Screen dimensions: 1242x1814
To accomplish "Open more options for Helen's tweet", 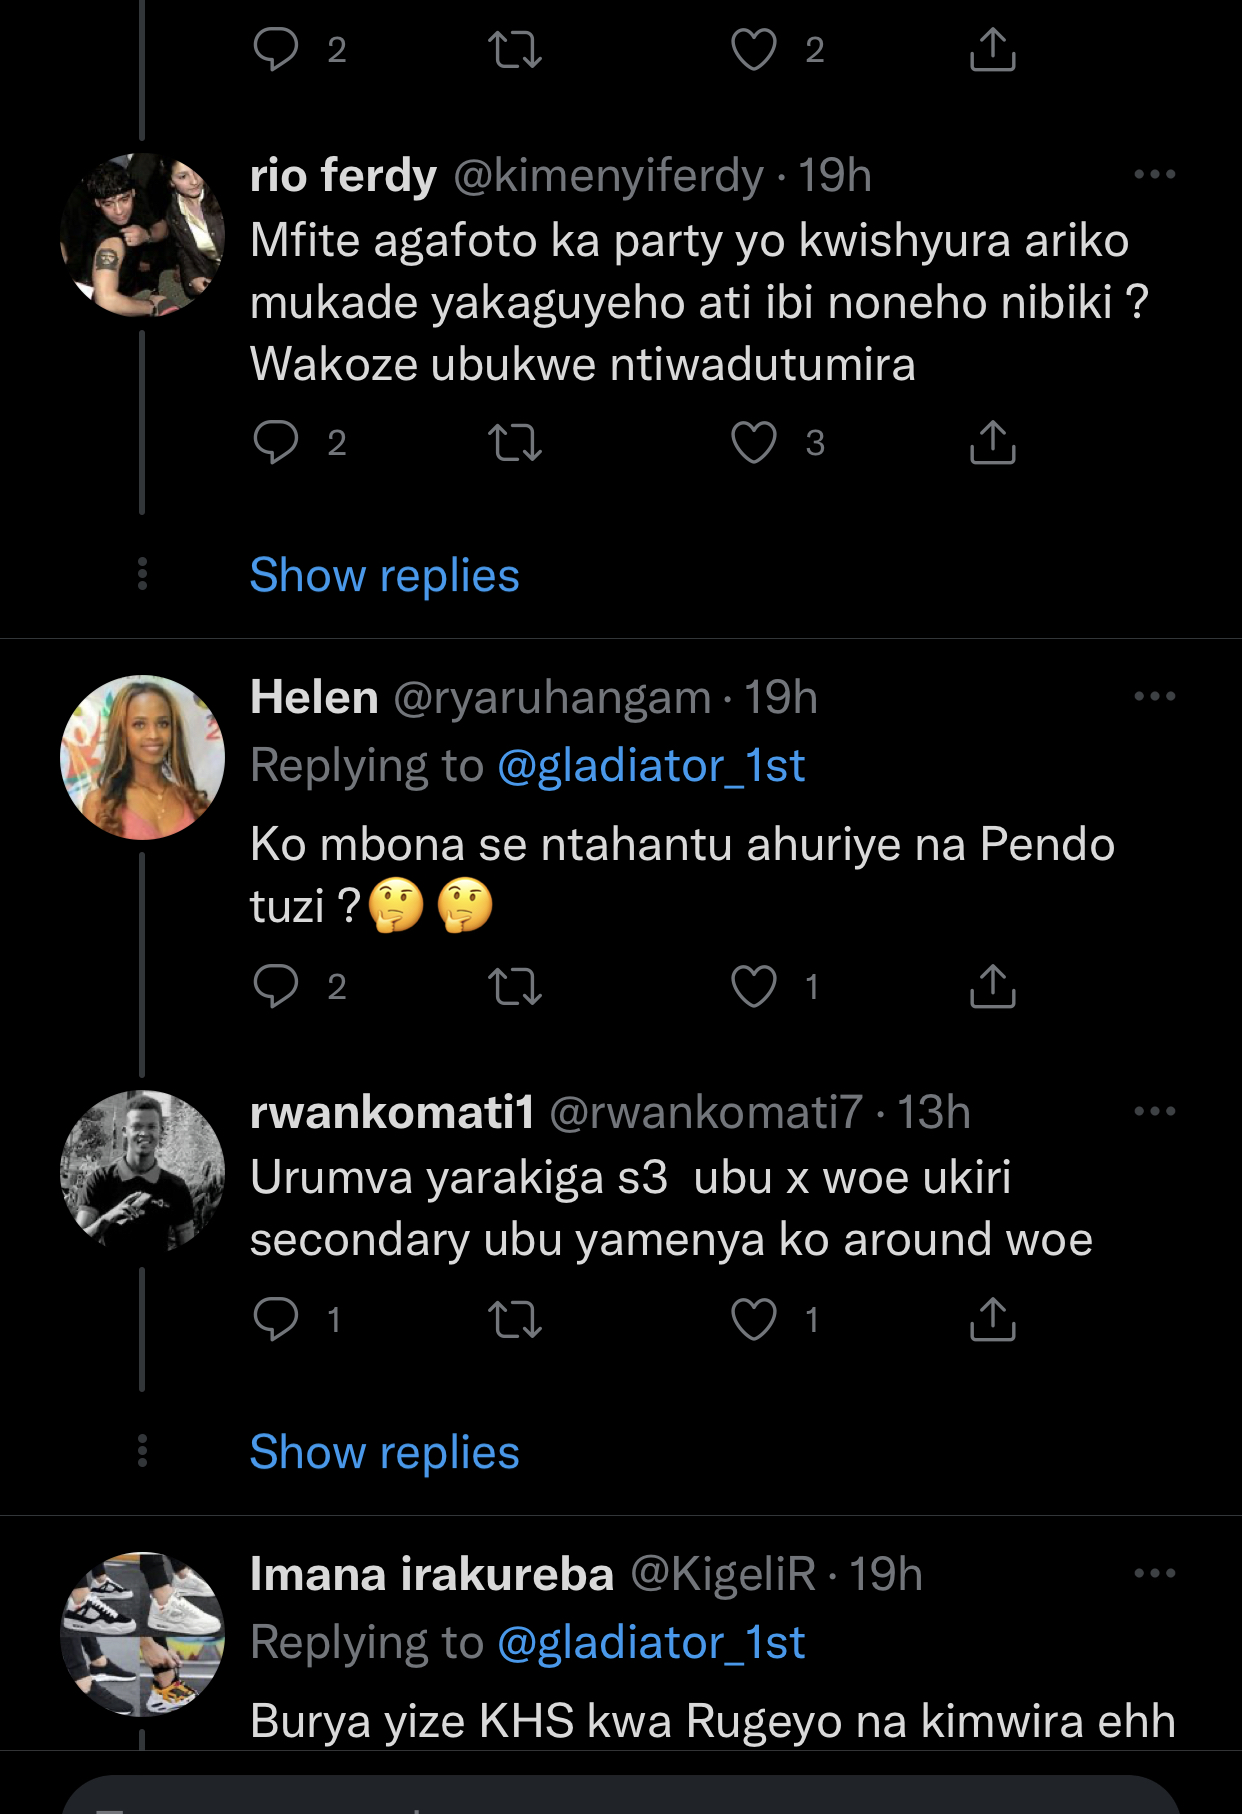I will point(1154,697).
